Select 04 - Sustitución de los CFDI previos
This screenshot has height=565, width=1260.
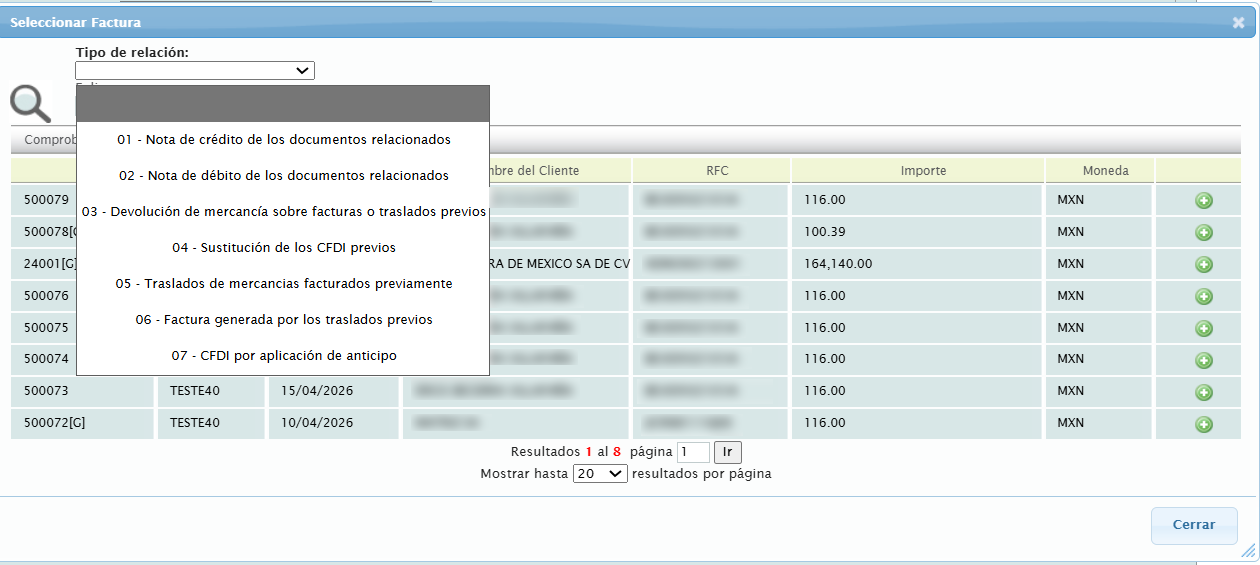click(283, 247)
